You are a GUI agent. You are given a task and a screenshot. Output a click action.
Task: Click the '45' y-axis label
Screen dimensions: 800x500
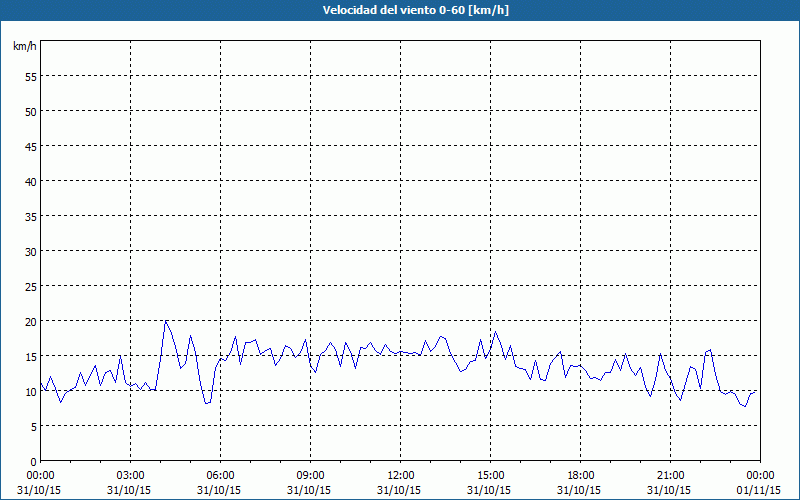[x=31, y=147]
